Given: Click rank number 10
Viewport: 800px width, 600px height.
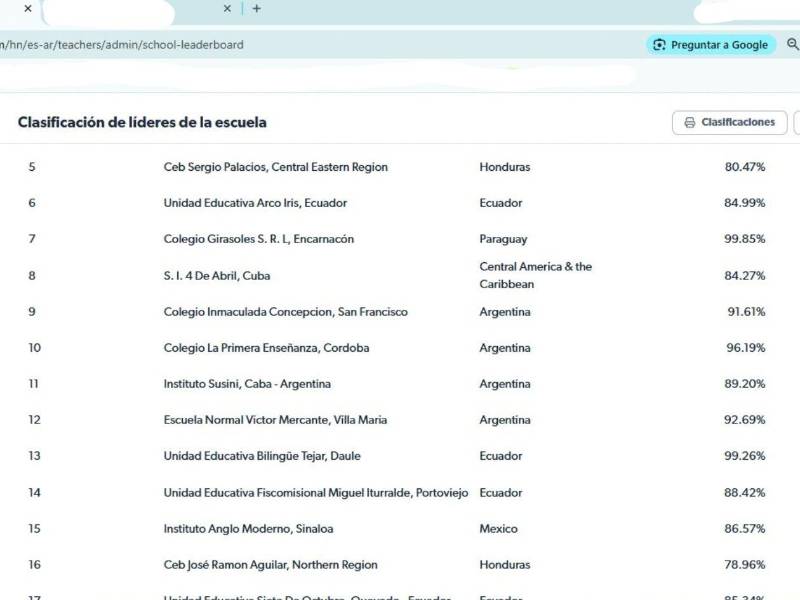Looking at the screenshot, I should pyautogui.click(x=35, y=348).
